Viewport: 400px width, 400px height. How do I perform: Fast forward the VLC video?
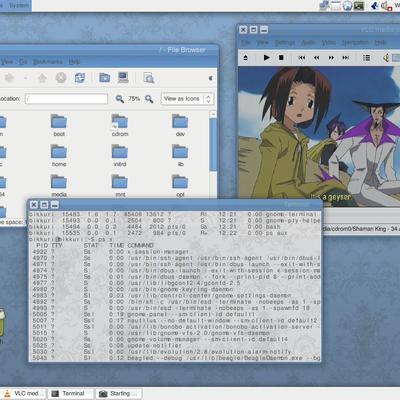tap(331, 58)
